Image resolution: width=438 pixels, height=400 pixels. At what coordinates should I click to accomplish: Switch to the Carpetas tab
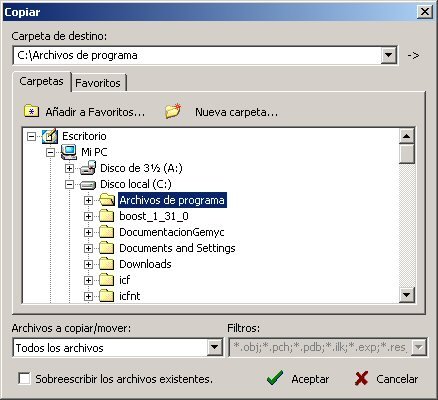(41, 81)
